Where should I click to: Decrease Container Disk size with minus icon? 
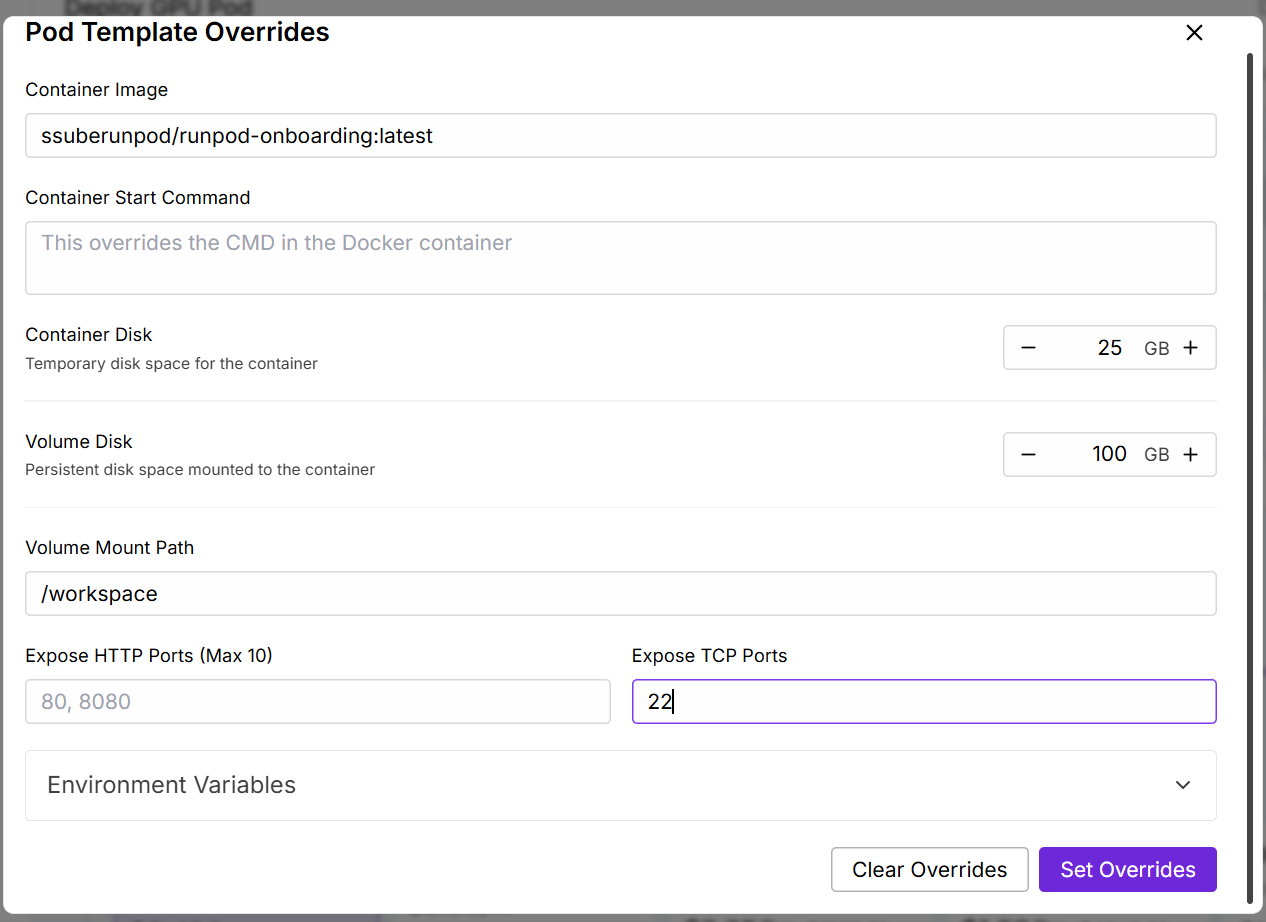click(1028, 348)
